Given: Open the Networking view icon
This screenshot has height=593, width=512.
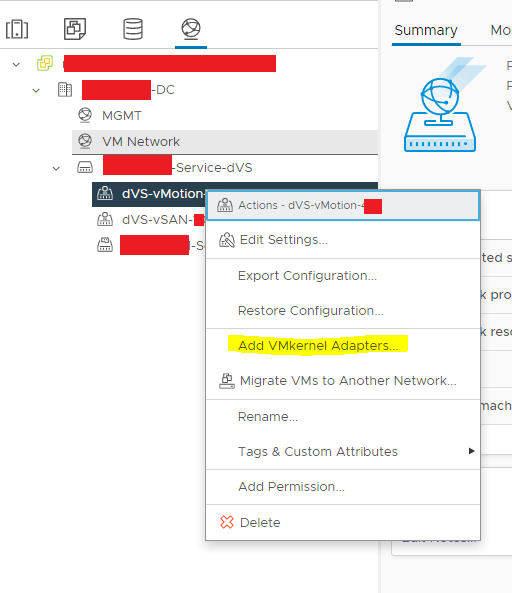Looking at the screenshot, I should pos(191,28).
